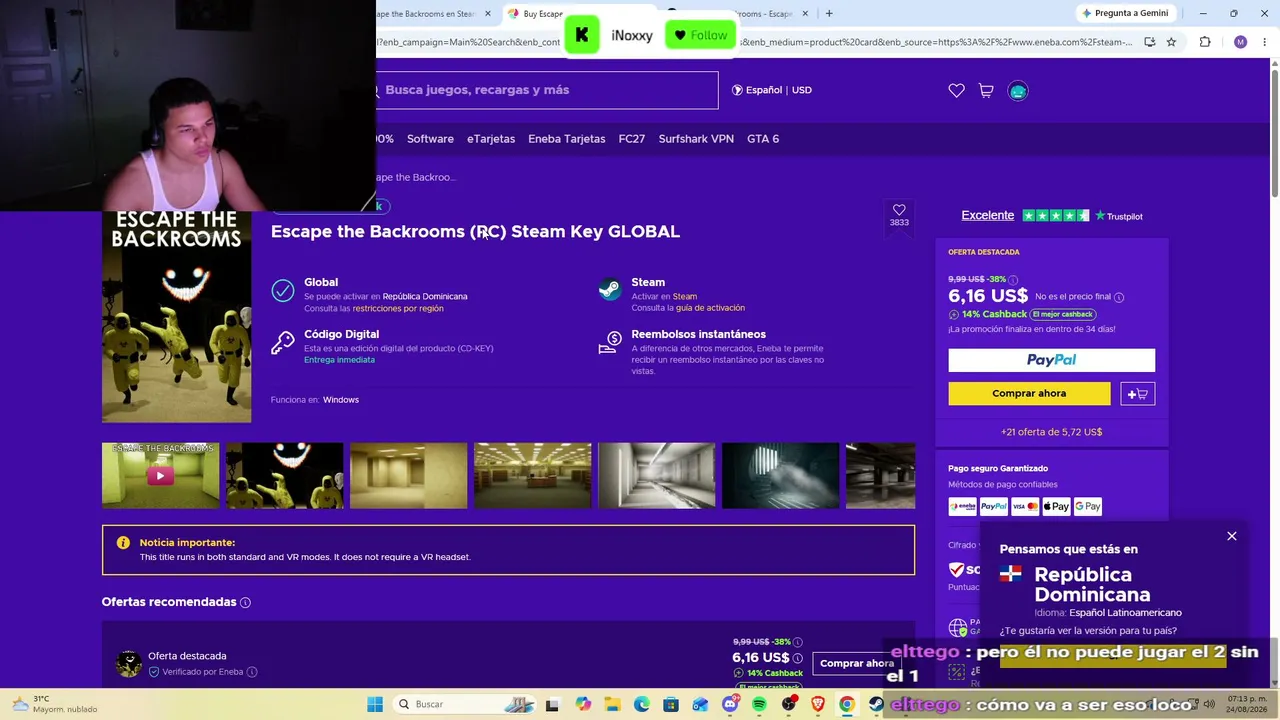Bookmark this page with the star icon
The image size is (1280, 720).
tap(1171, 42)
